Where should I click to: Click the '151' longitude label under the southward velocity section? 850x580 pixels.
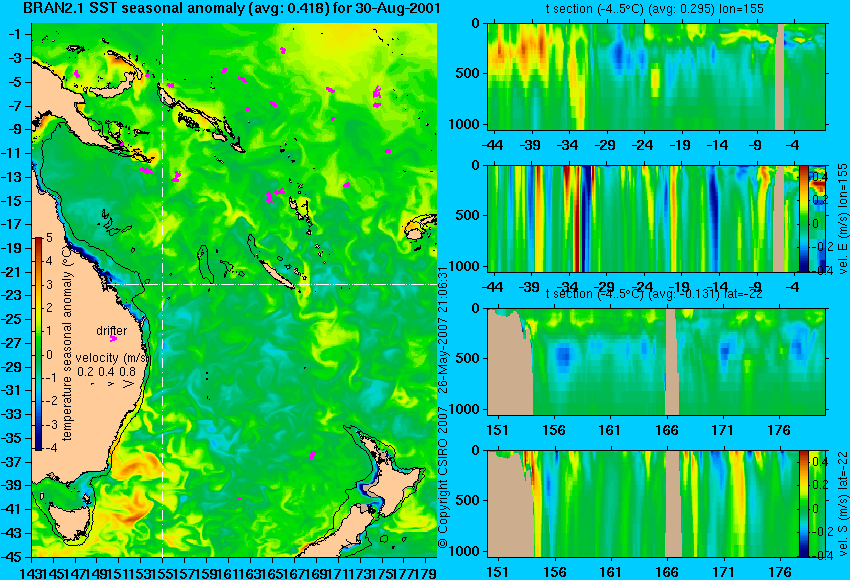tap(497, 572)
